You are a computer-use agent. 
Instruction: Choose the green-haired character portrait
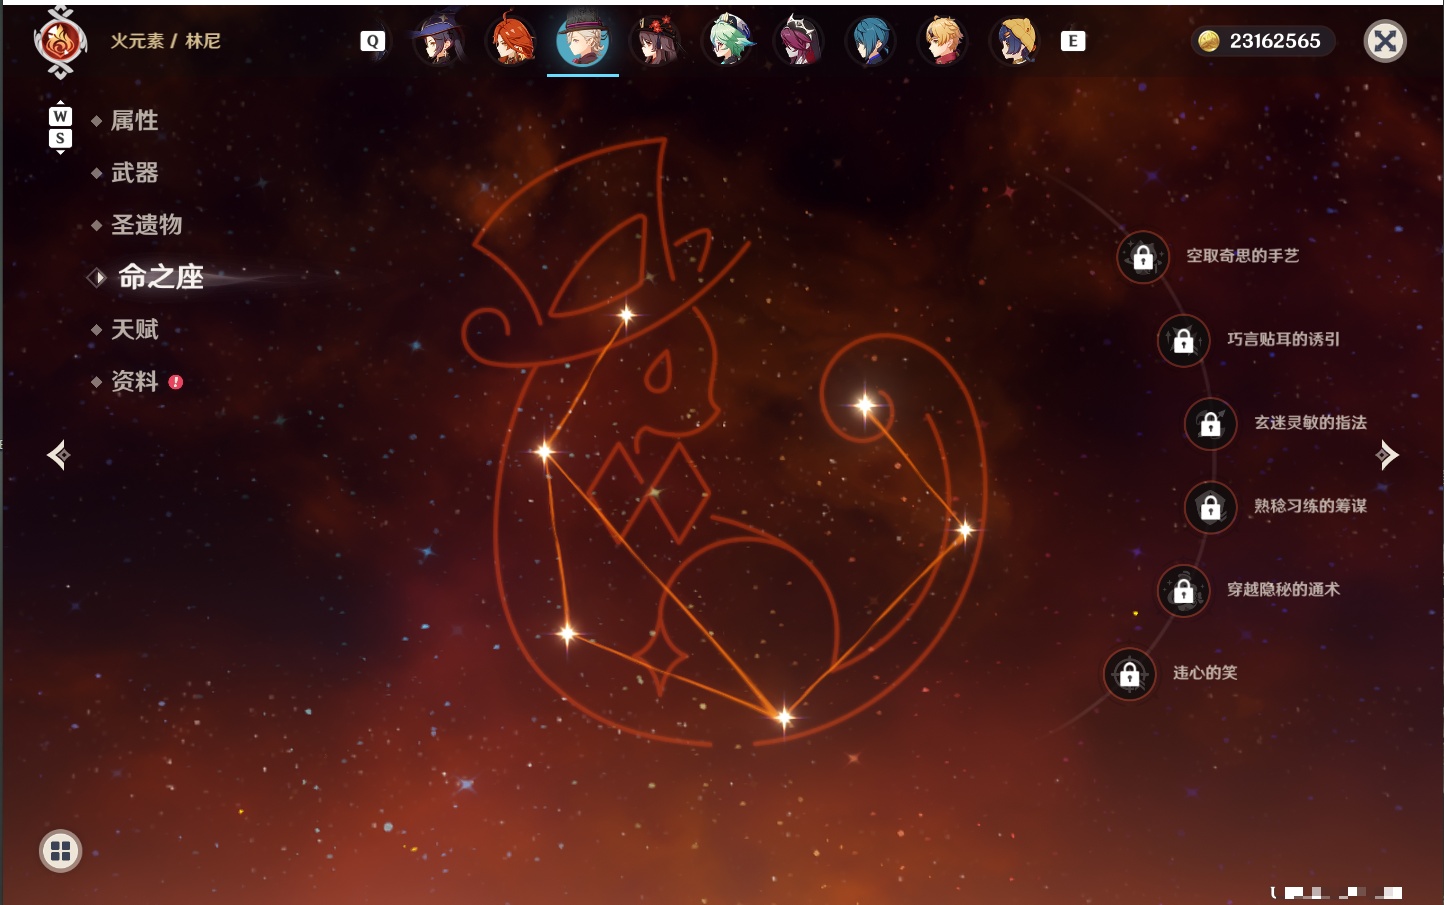click(727, 41)
